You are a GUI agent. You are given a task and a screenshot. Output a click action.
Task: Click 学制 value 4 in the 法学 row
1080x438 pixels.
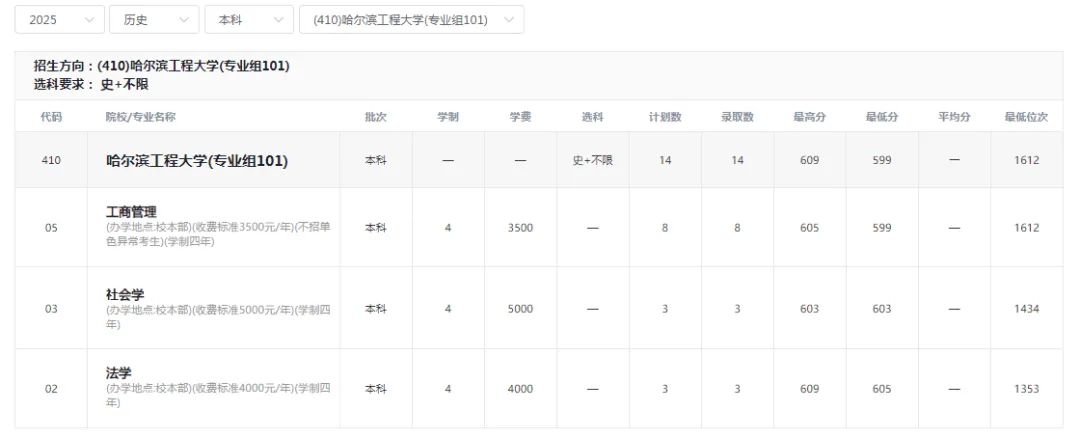pos(448,389)
